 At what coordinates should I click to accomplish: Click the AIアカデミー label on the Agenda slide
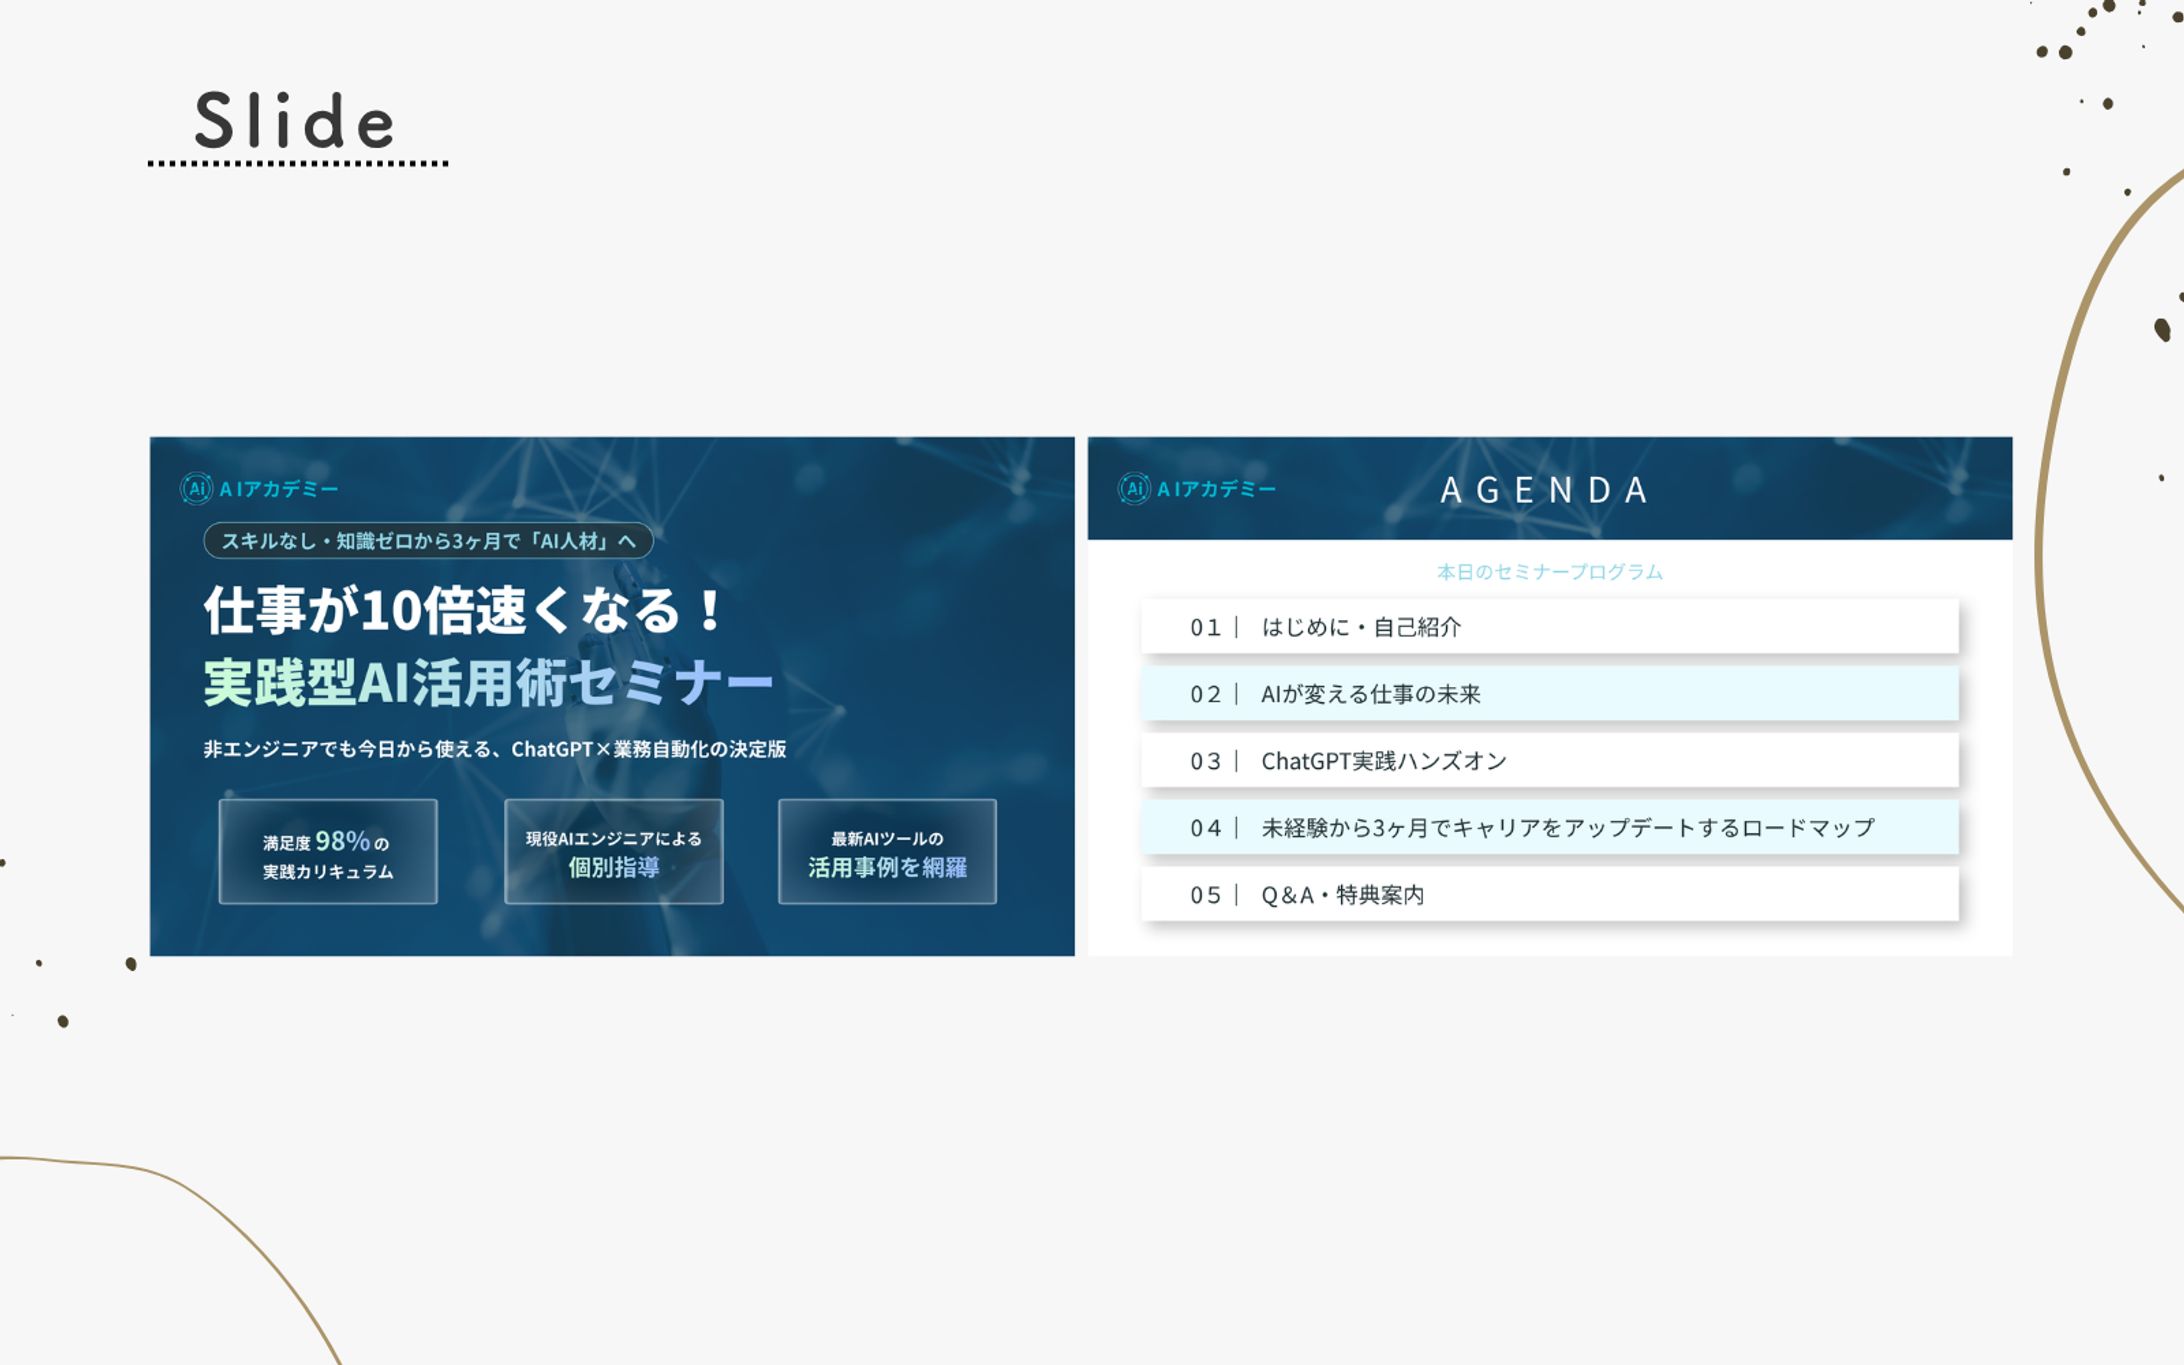1217,489
